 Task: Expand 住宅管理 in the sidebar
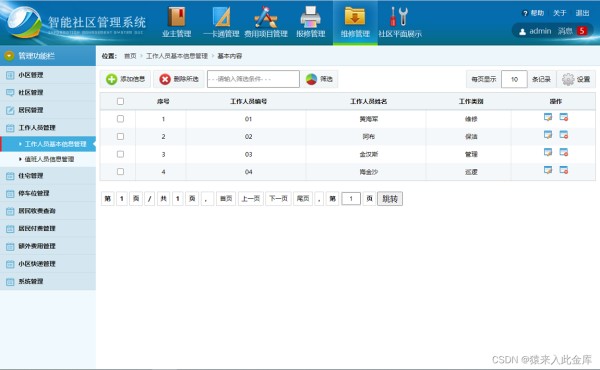(48, 176)
